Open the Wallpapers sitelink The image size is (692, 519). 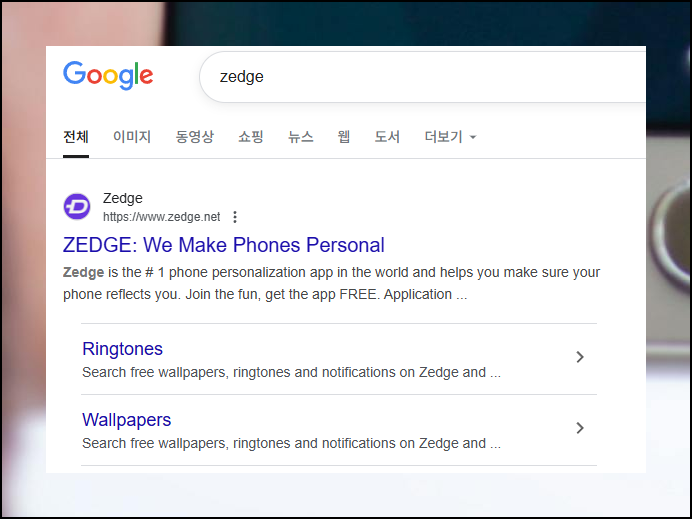click(x=126, y=420)
